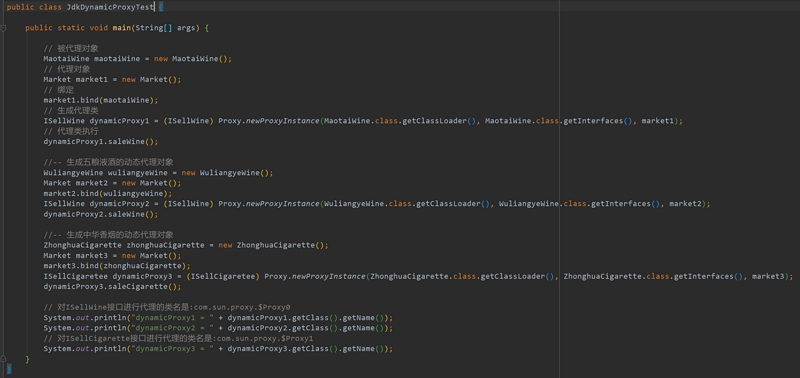Click the comment '//-- 生成中华香烟的动态代理对象'
The height and width of the screenshot is (378, 800).
108,235
